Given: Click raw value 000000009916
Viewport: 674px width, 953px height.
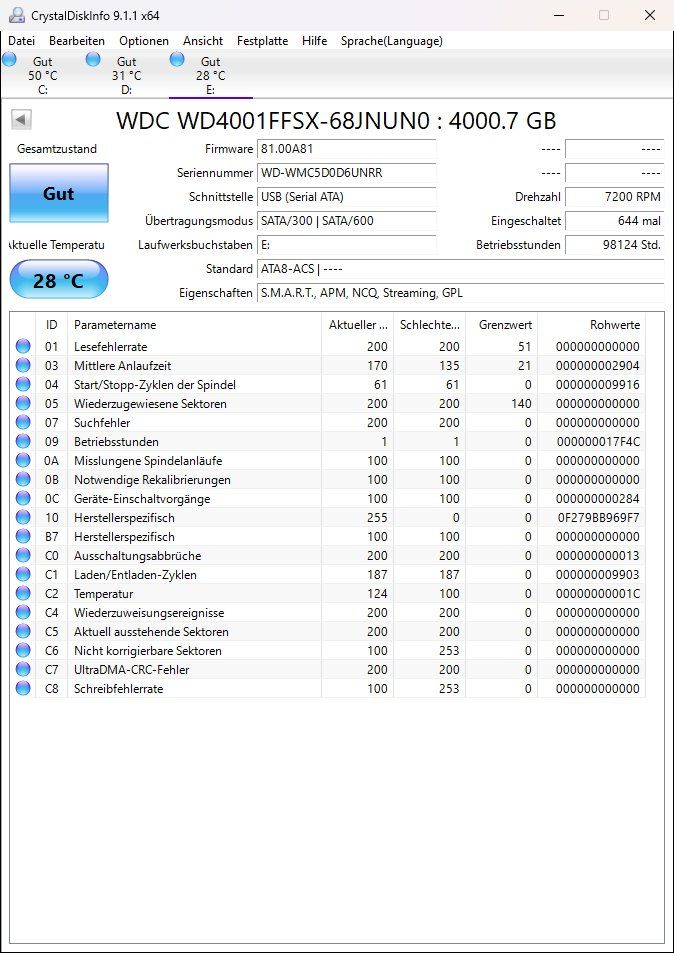Looking at the screenshot, I should coord(598,385).
